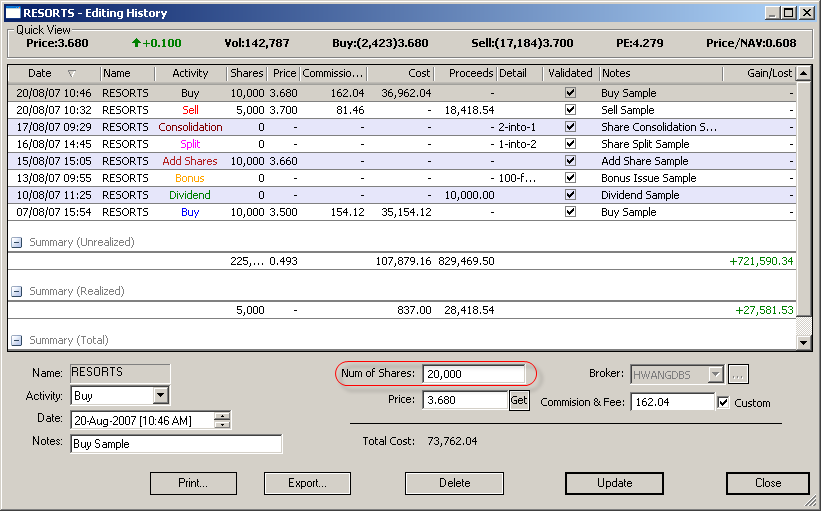Toggle Validated checkbox for Split row

(x=571, y=144)
